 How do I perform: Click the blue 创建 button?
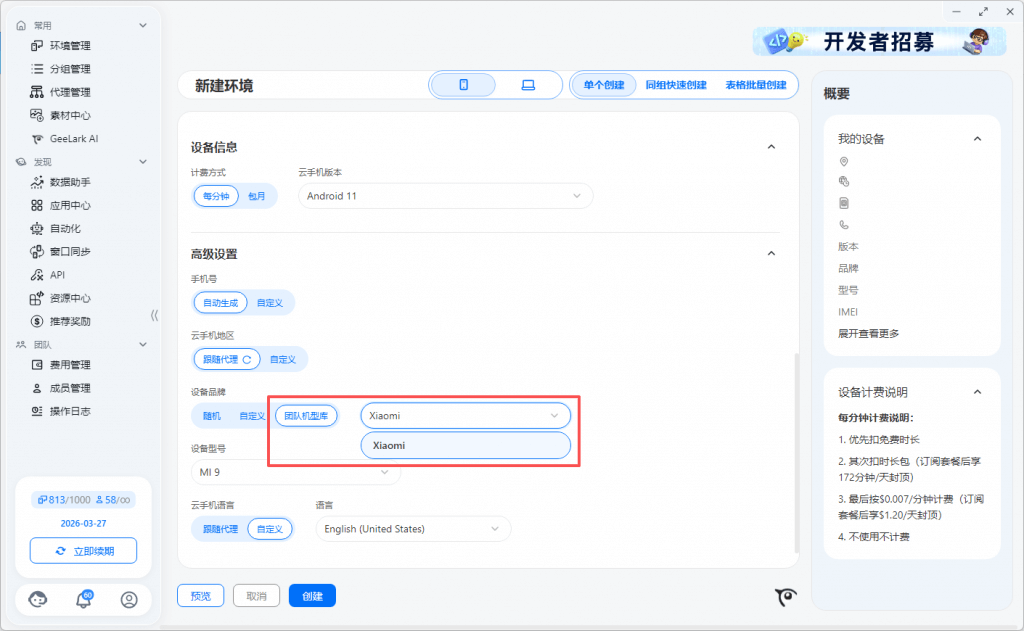[x=312, y=596]
